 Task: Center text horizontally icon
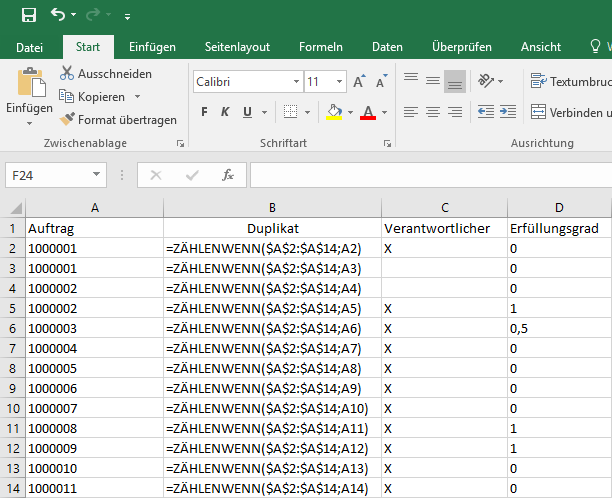[432, 112]
